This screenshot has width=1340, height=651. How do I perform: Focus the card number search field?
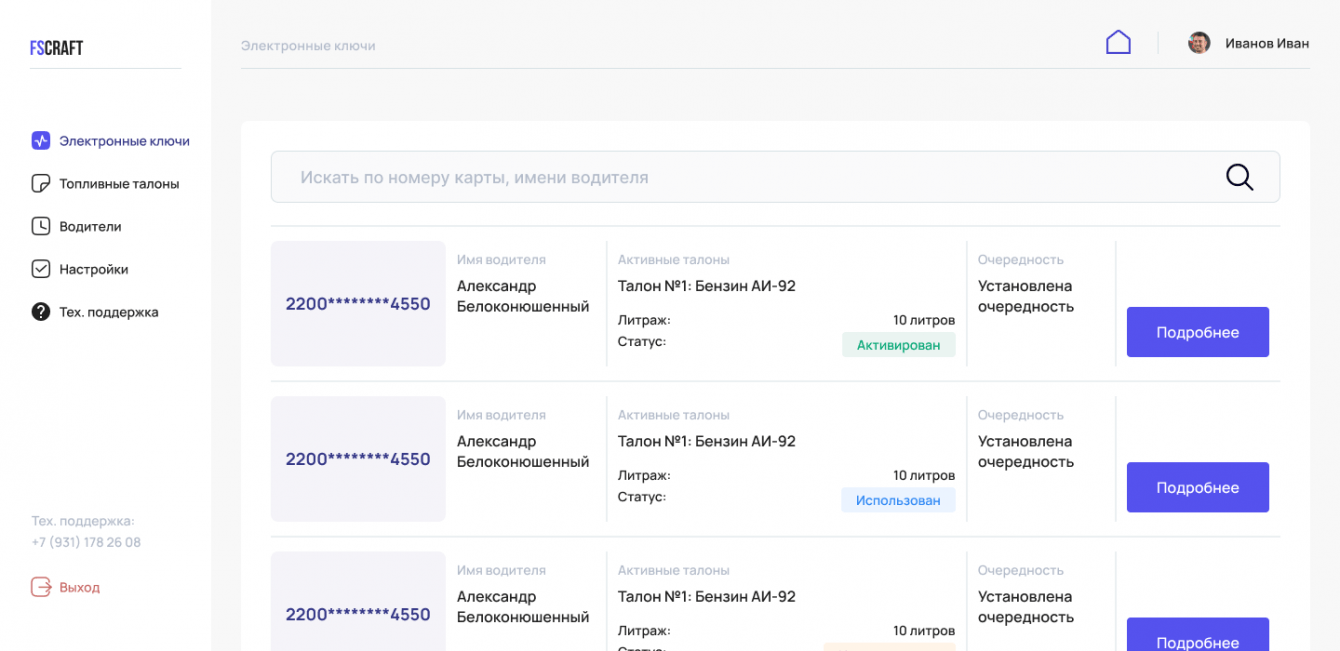pyautogui.click(x=740, y=177)
